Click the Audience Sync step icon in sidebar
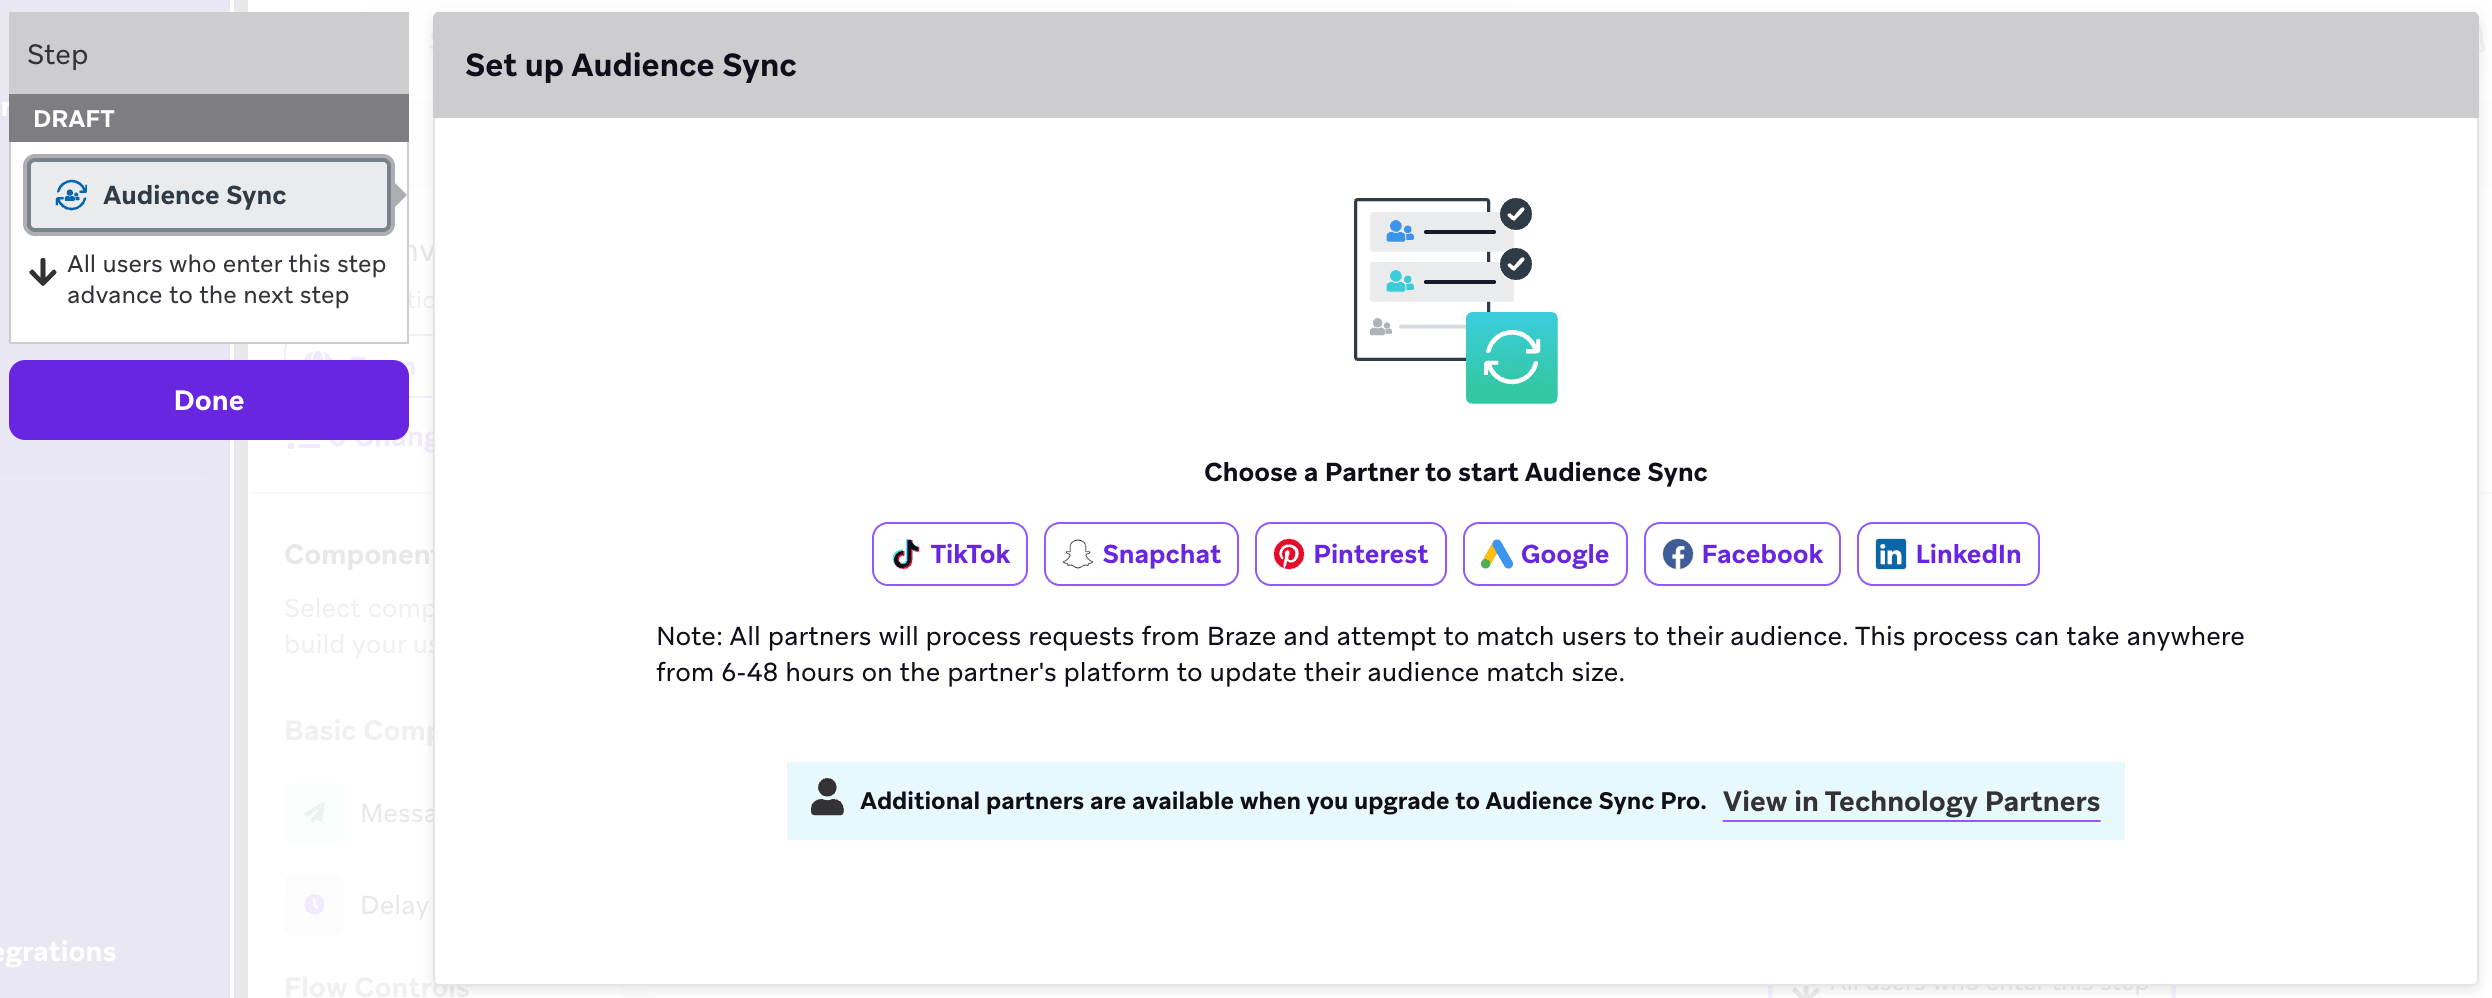 click(x=71, y=195)
